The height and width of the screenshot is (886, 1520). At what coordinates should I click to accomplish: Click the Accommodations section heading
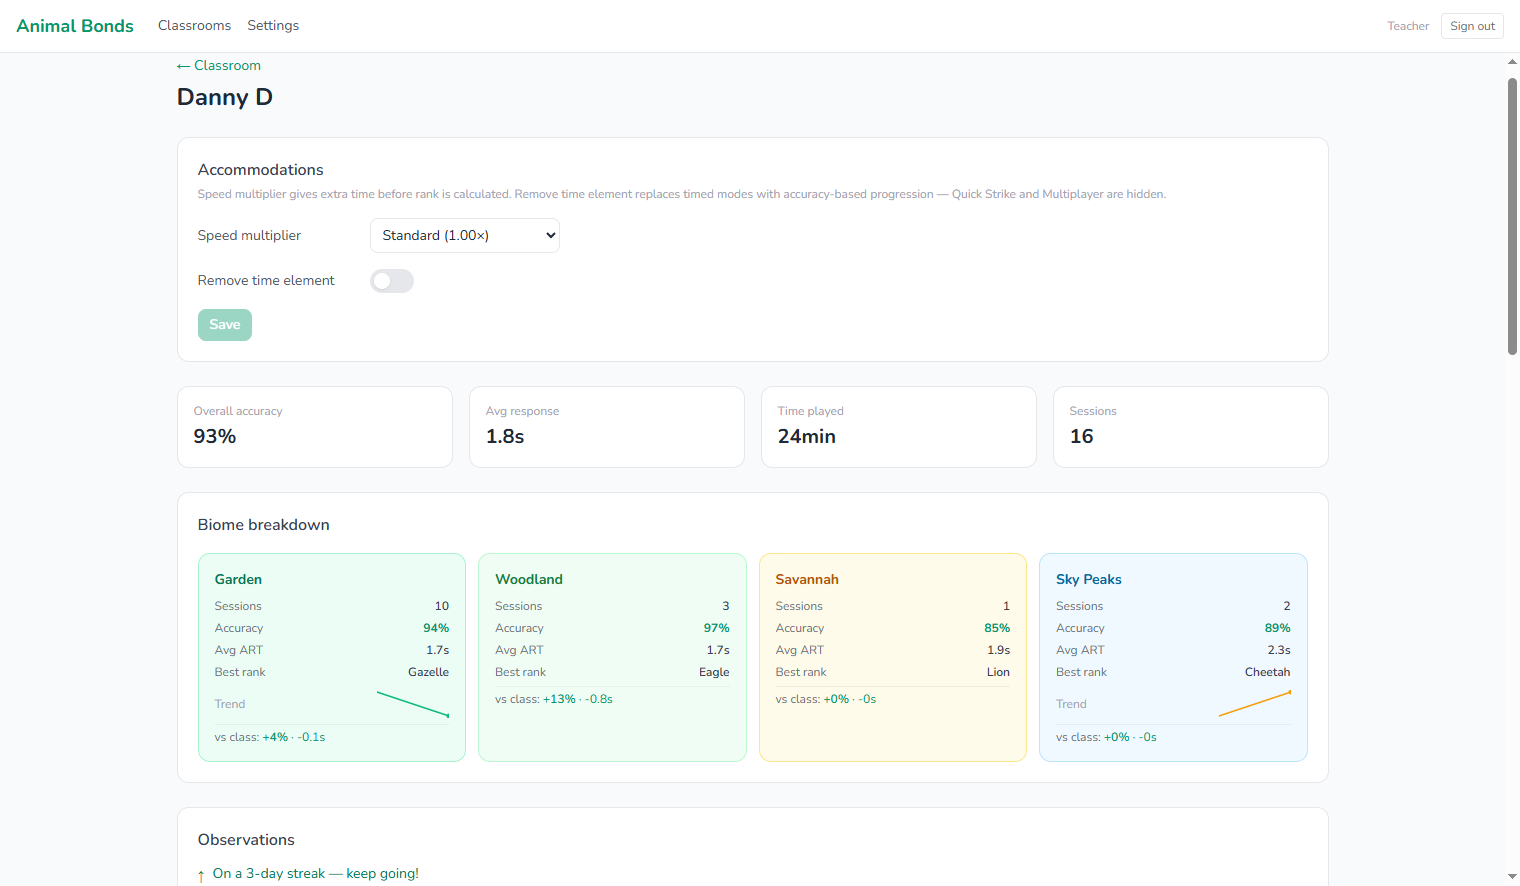coord(261,170)
